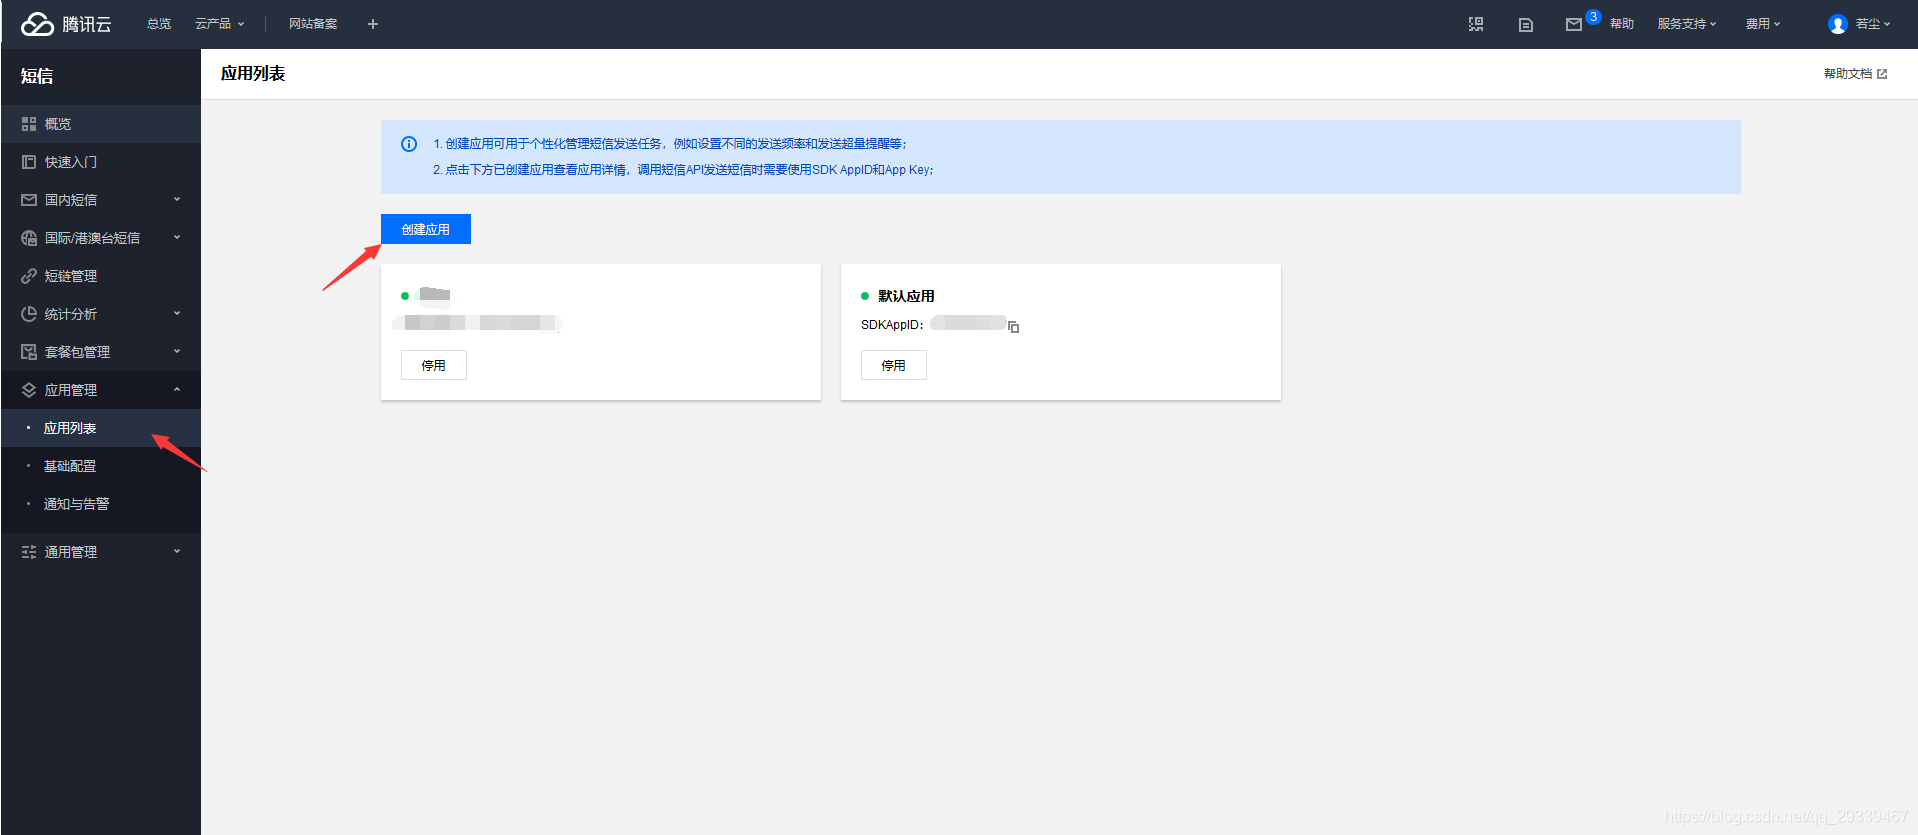Open the QR code scanner icon
This screenshot has height=835, width=1918.
click(1476, 24)
